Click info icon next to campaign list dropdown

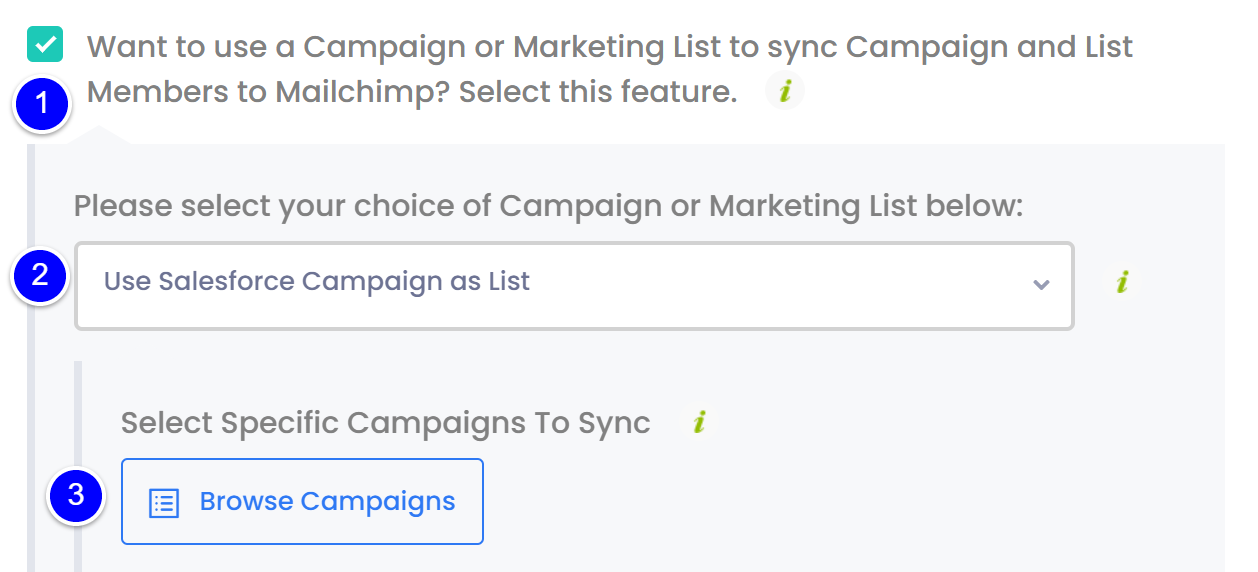click(x=1121, y=284)
